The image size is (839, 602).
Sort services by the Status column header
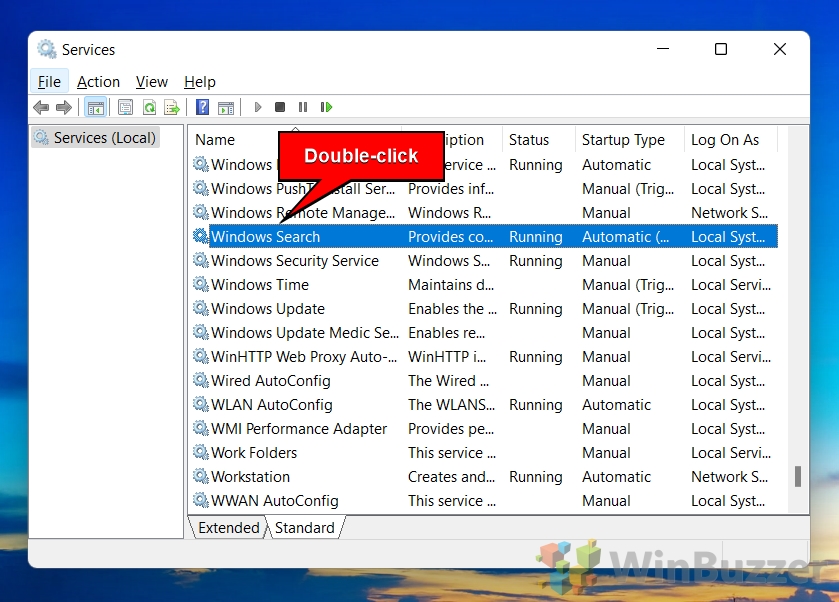pos(529,140)
